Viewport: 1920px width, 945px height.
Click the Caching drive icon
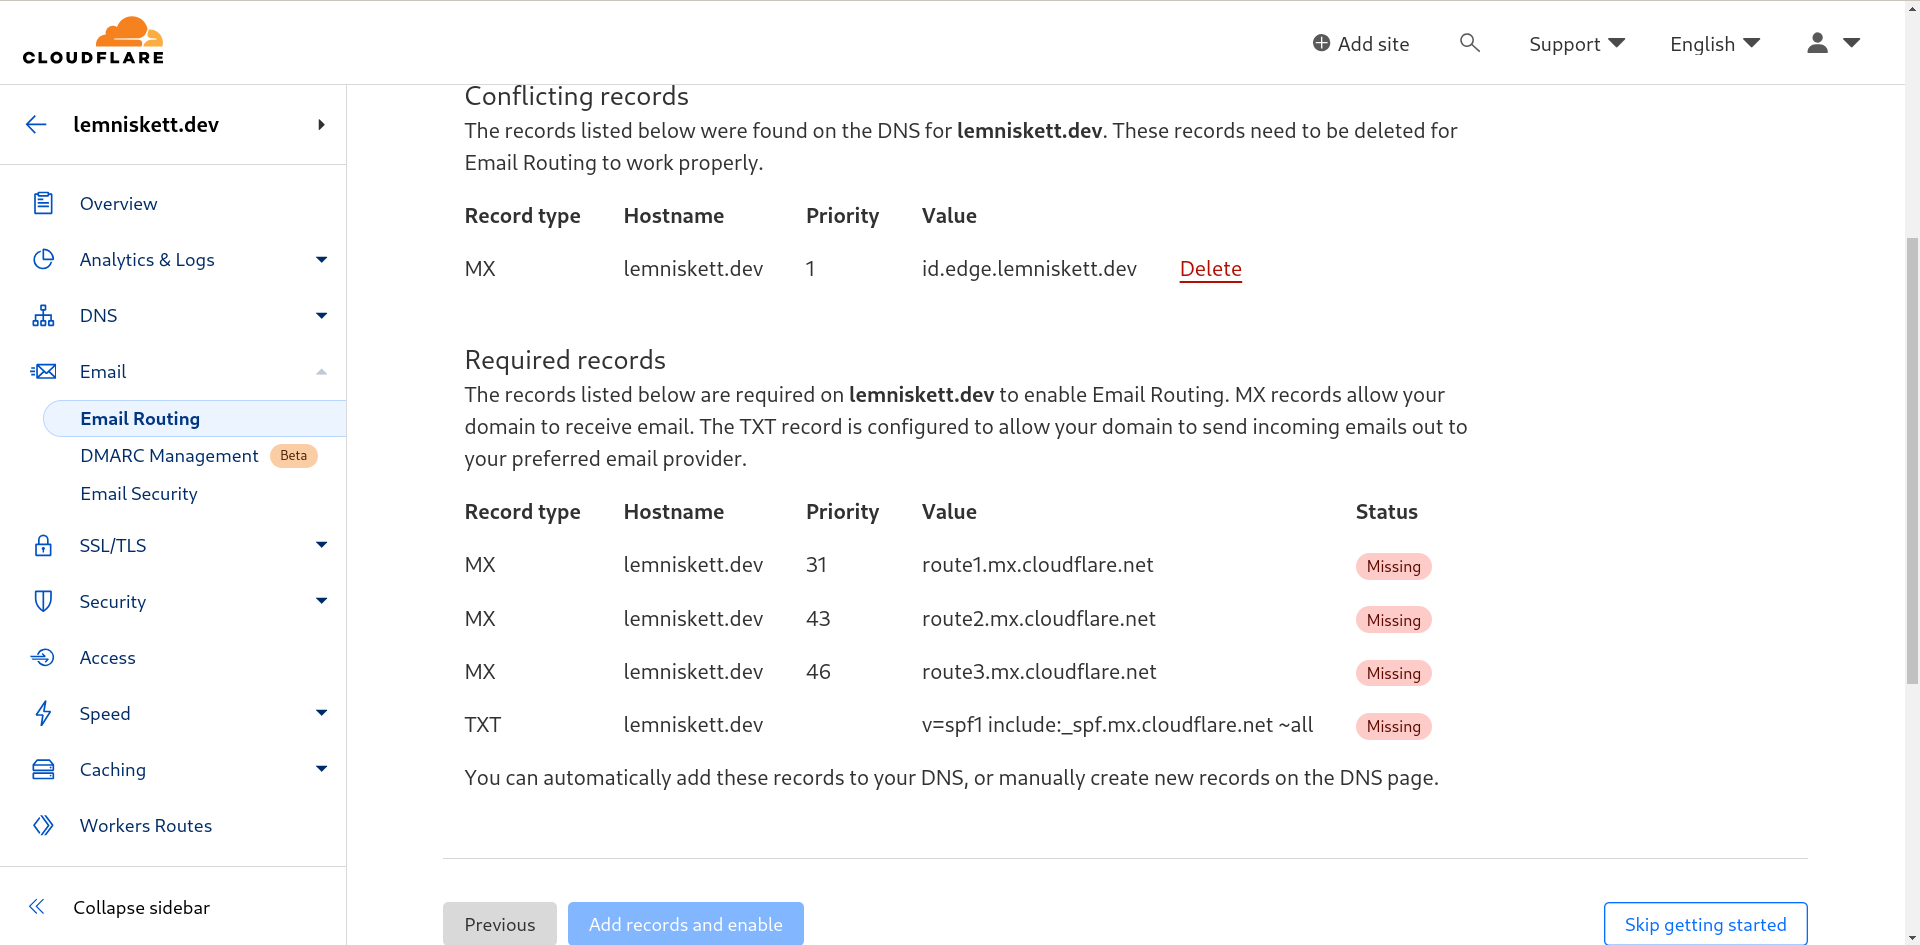(43, 769)
